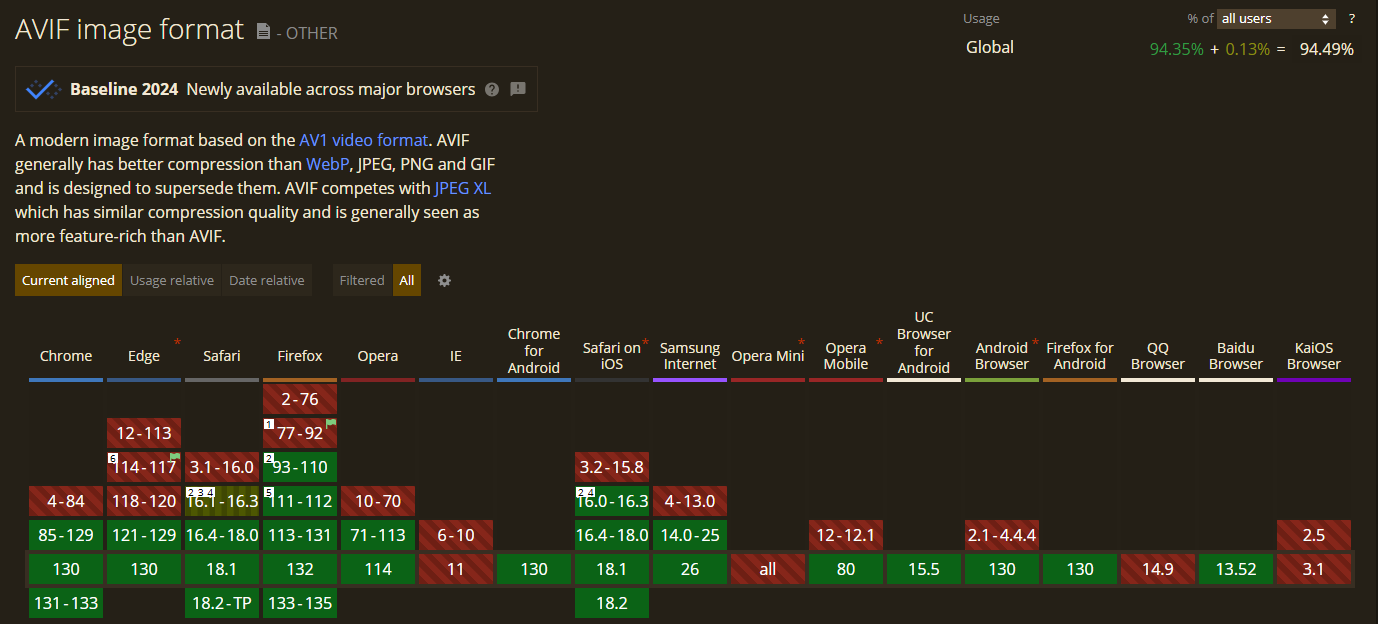
Task: Click the question mark beside usage dropdown
Action: coord(1352,19)
